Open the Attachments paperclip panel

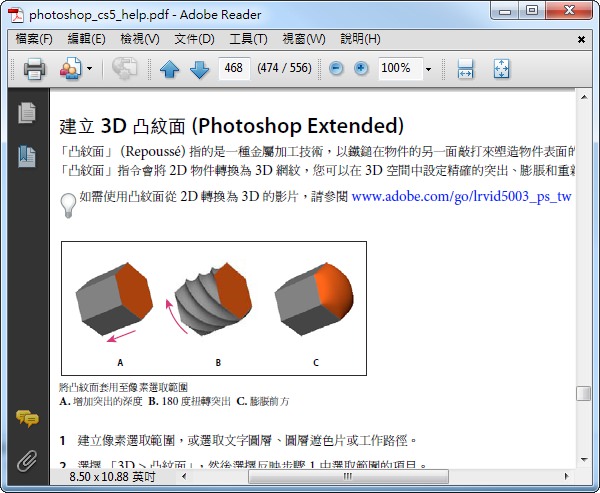[27, 460]
